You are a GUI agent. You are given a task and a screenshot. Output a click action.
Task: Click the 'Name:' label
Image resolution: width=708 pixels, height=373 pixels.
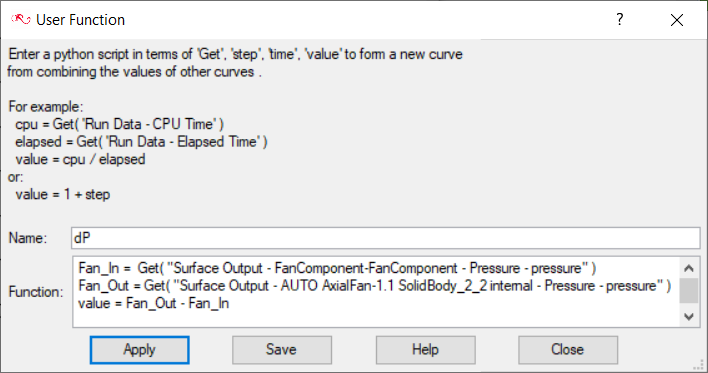tap(28, 238)
